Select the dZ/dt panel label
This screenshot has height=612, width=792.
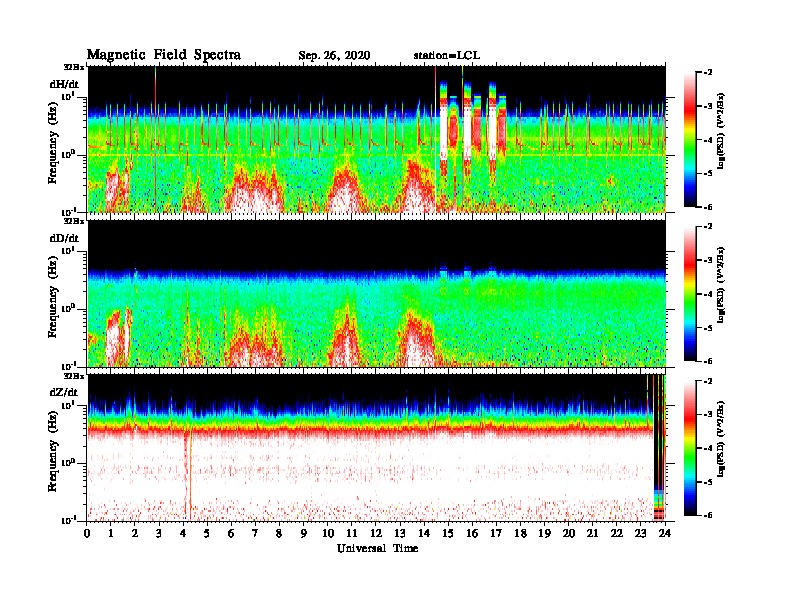(64, 392)
